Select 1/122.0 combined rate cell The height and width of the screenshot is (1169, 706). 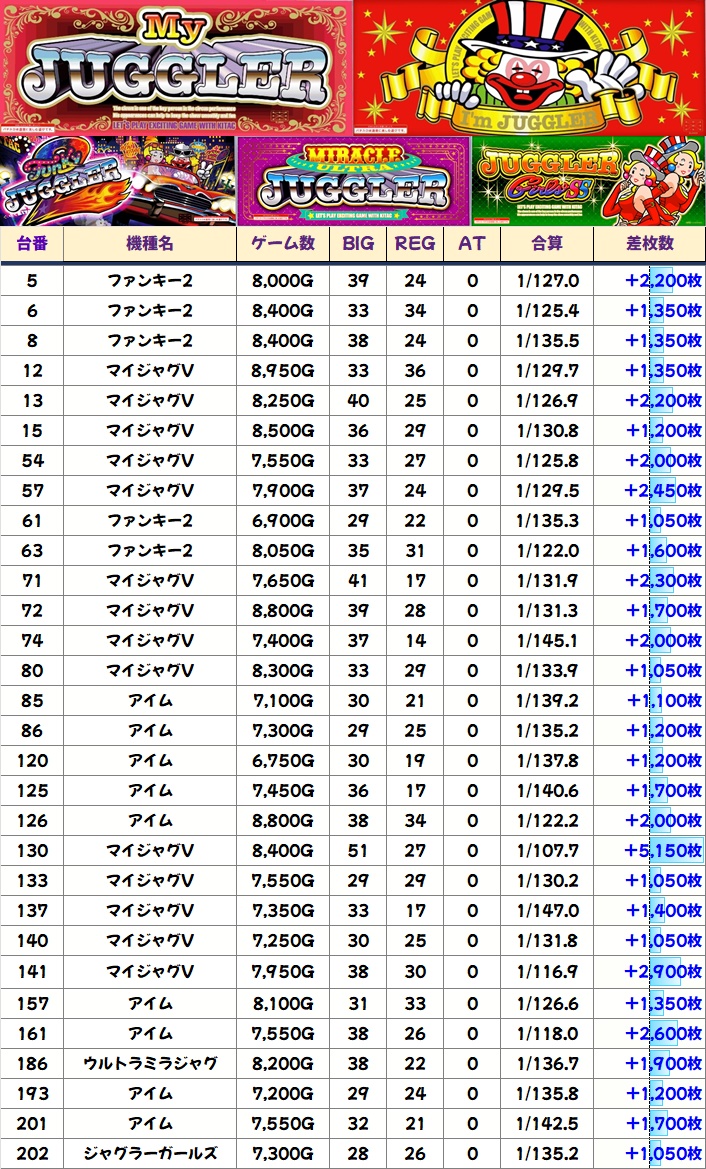[x=547, y=551]
